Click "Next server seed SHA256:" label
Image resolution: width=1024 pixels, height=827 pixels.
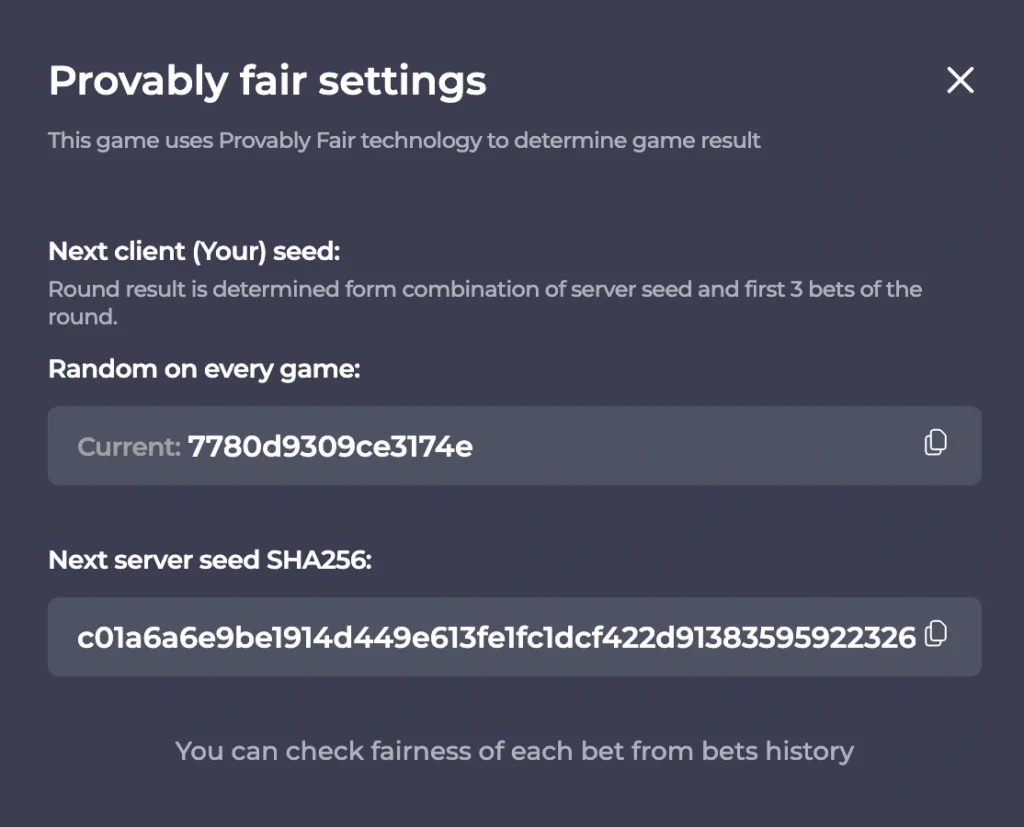(x=209, y=561)
